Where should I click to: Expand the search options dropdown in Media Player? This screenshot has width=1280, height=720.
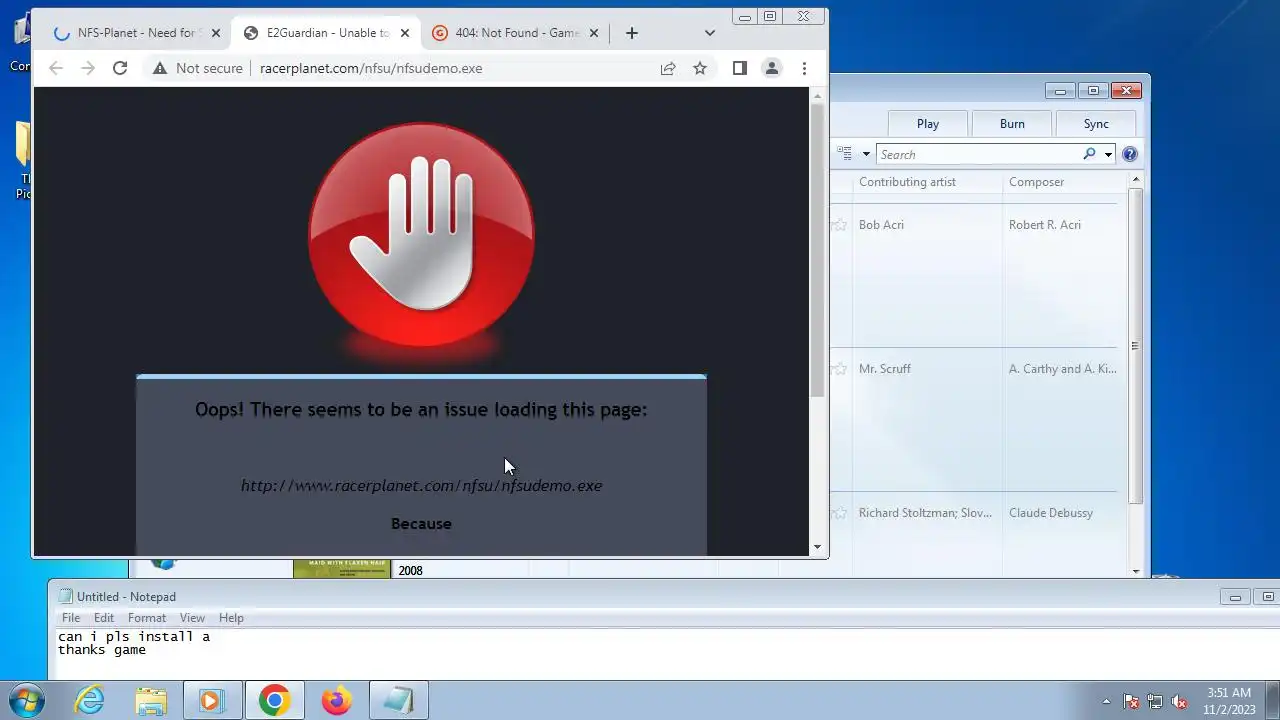coord(1108,154)
